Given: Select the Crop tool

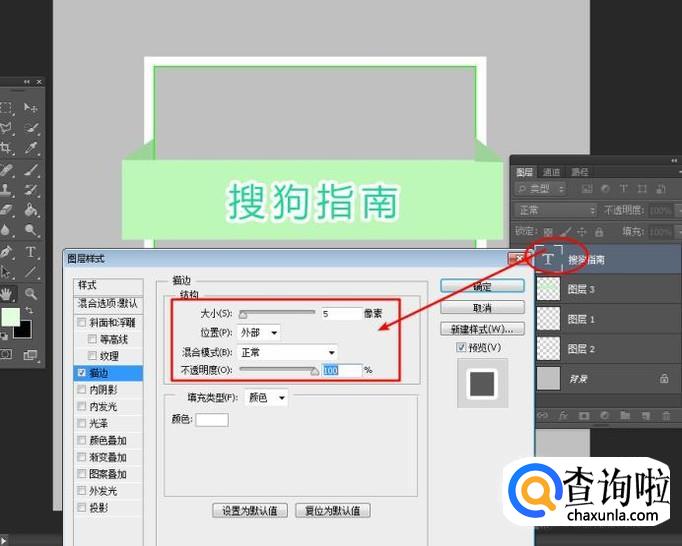Looking at the screenshot, I should click(x=6, y=148).
